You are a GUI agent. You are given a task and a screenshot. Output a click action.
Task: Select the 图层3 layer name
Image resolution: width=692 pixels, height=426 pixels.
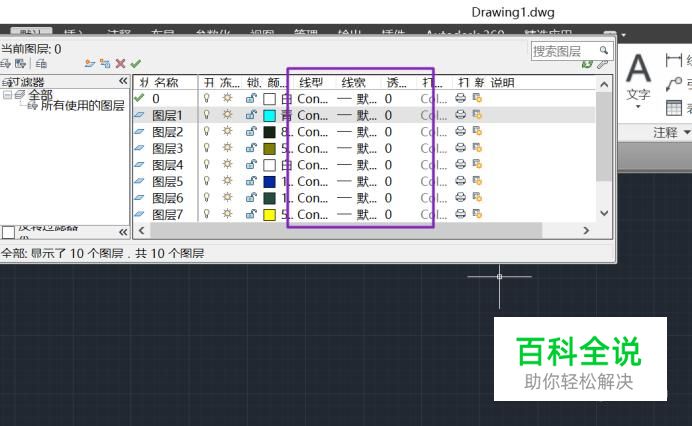[x=167, y=148]
